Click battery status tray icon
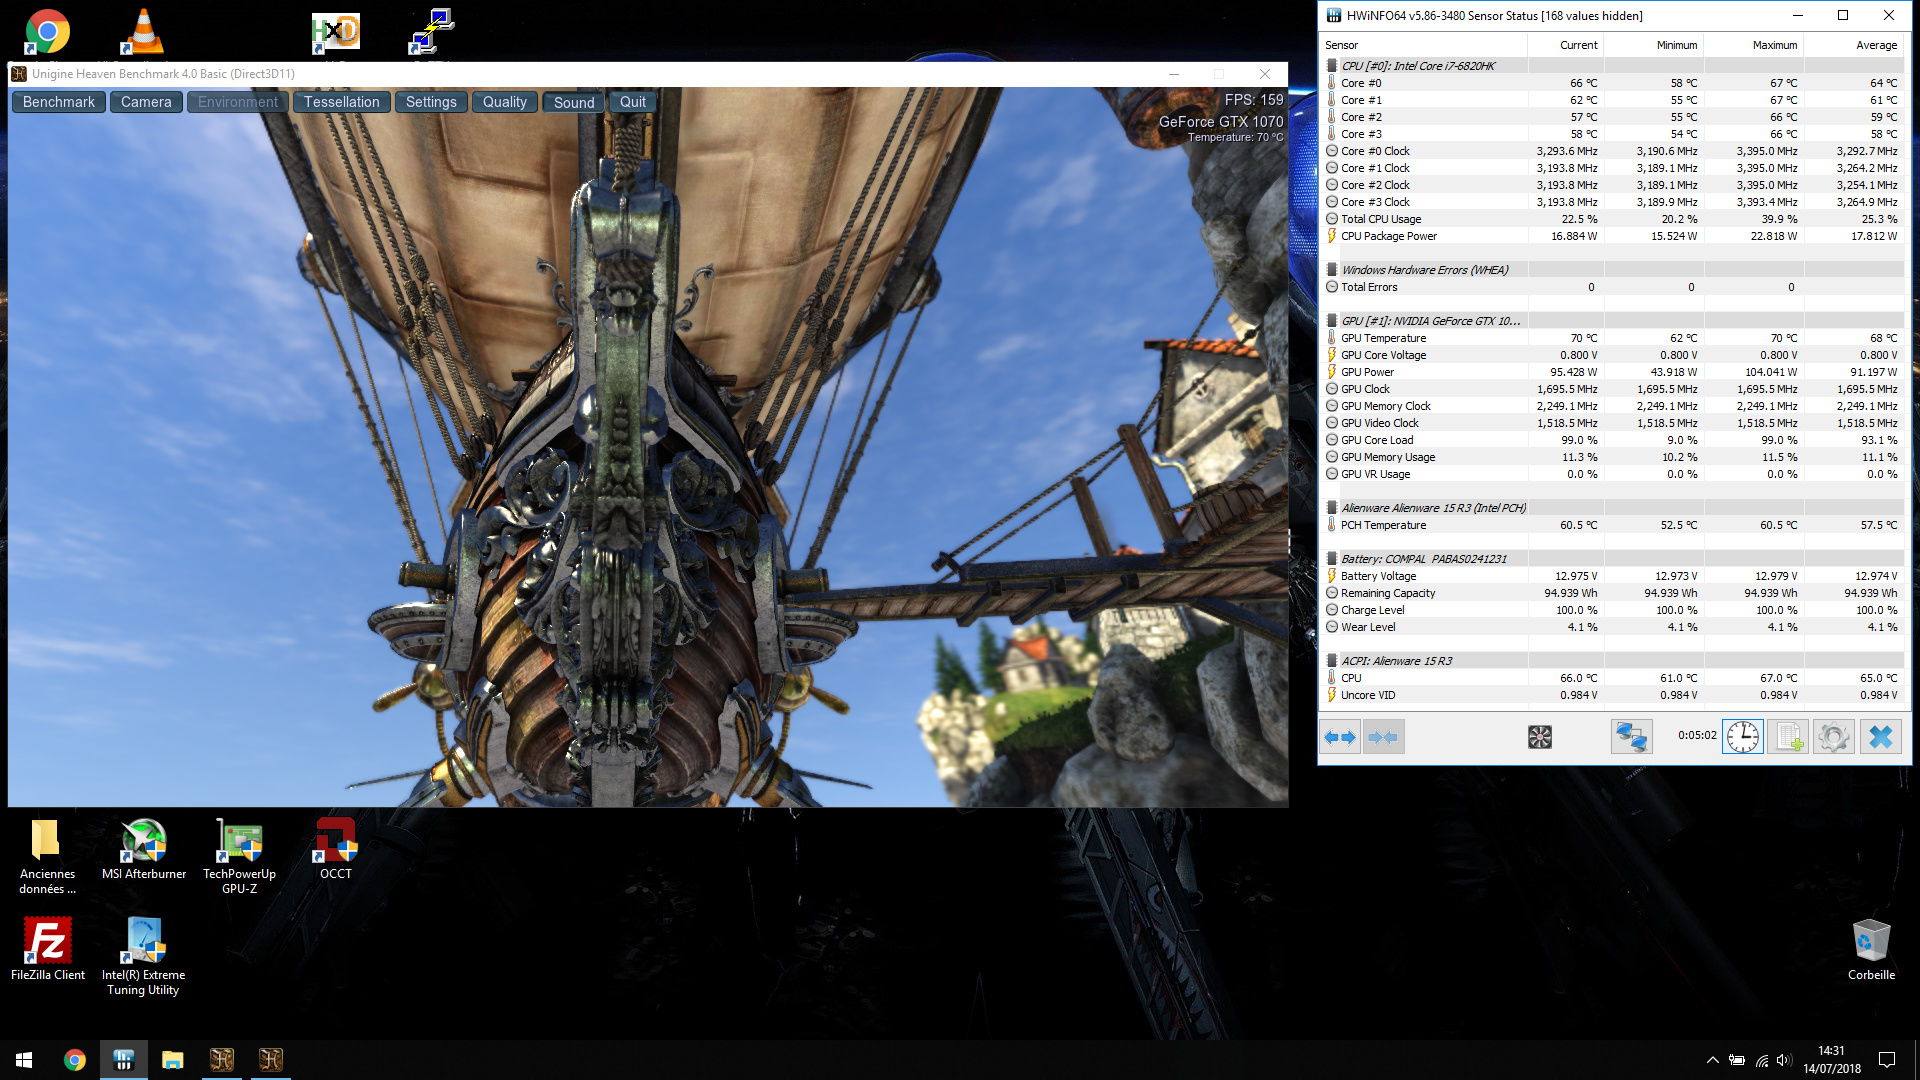This screenshot has width=1920, height=1080. click(x=1738, y=1060)
